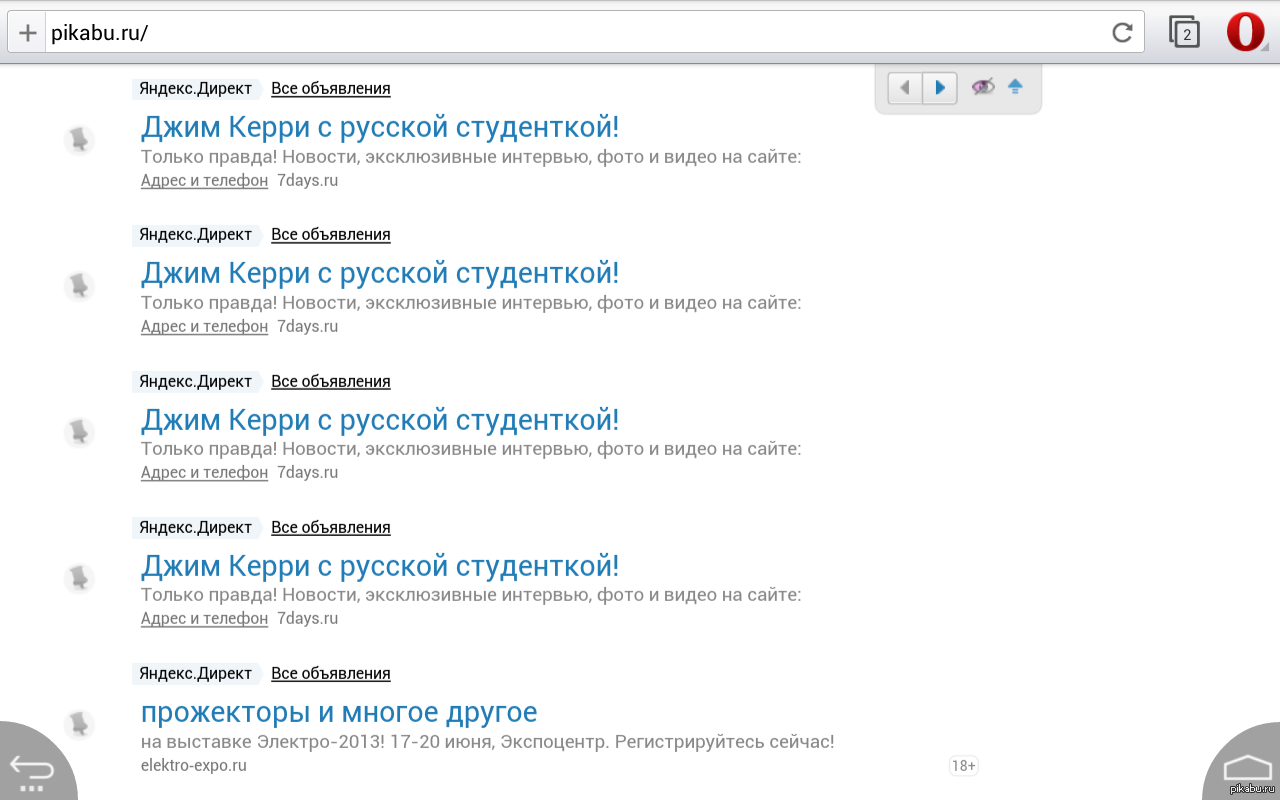Click the text 'на выставке Электро-2013!' description
This screenshot has width=1280, height=800.
click(x=488, y=742)
